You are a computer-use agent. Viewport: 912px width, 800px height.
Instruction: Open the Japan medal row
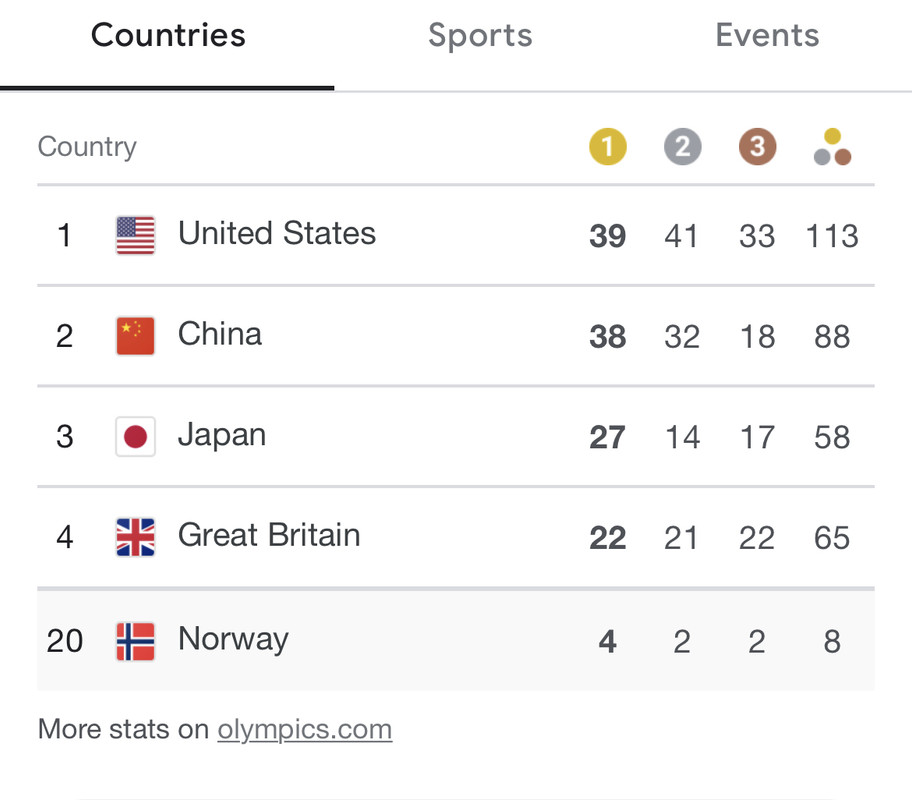[x=456, y=436]
